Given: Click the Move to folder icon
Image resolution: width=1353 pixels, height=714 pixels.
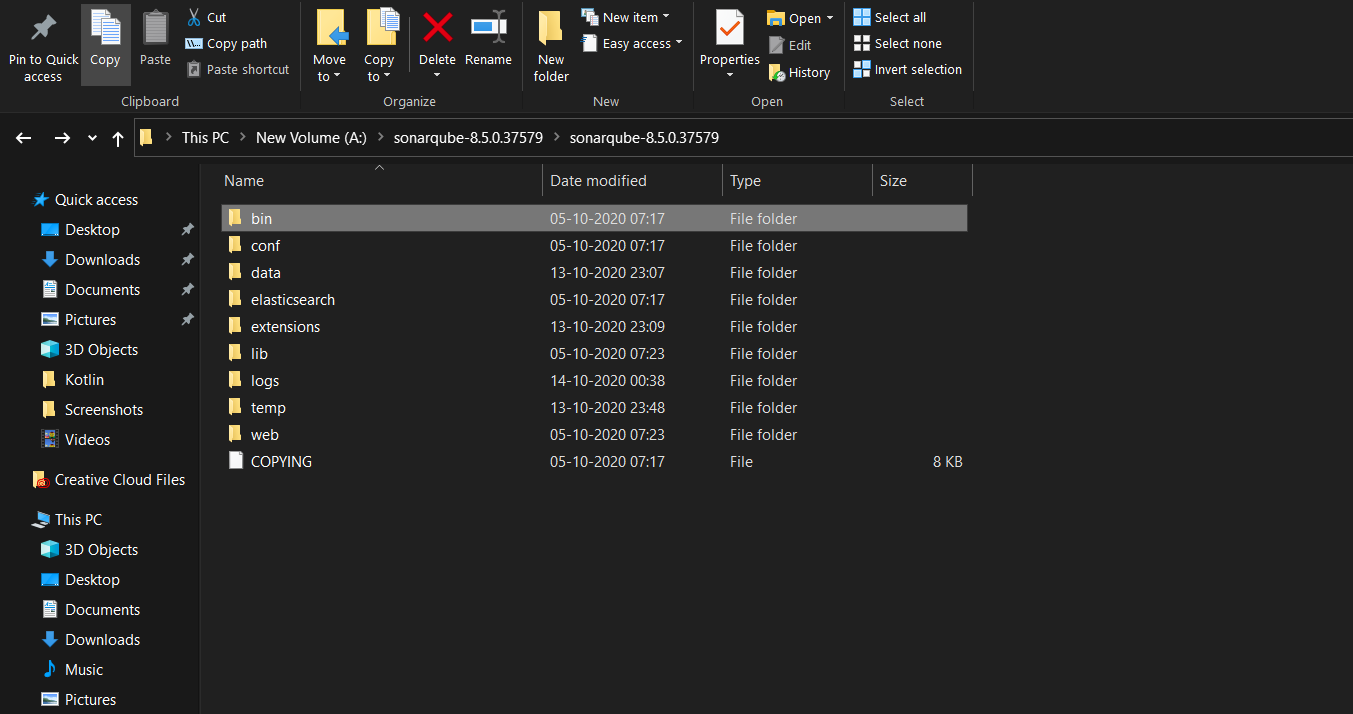Looking at the screenshot, I should pyautogui.click(x=330, y=28).
